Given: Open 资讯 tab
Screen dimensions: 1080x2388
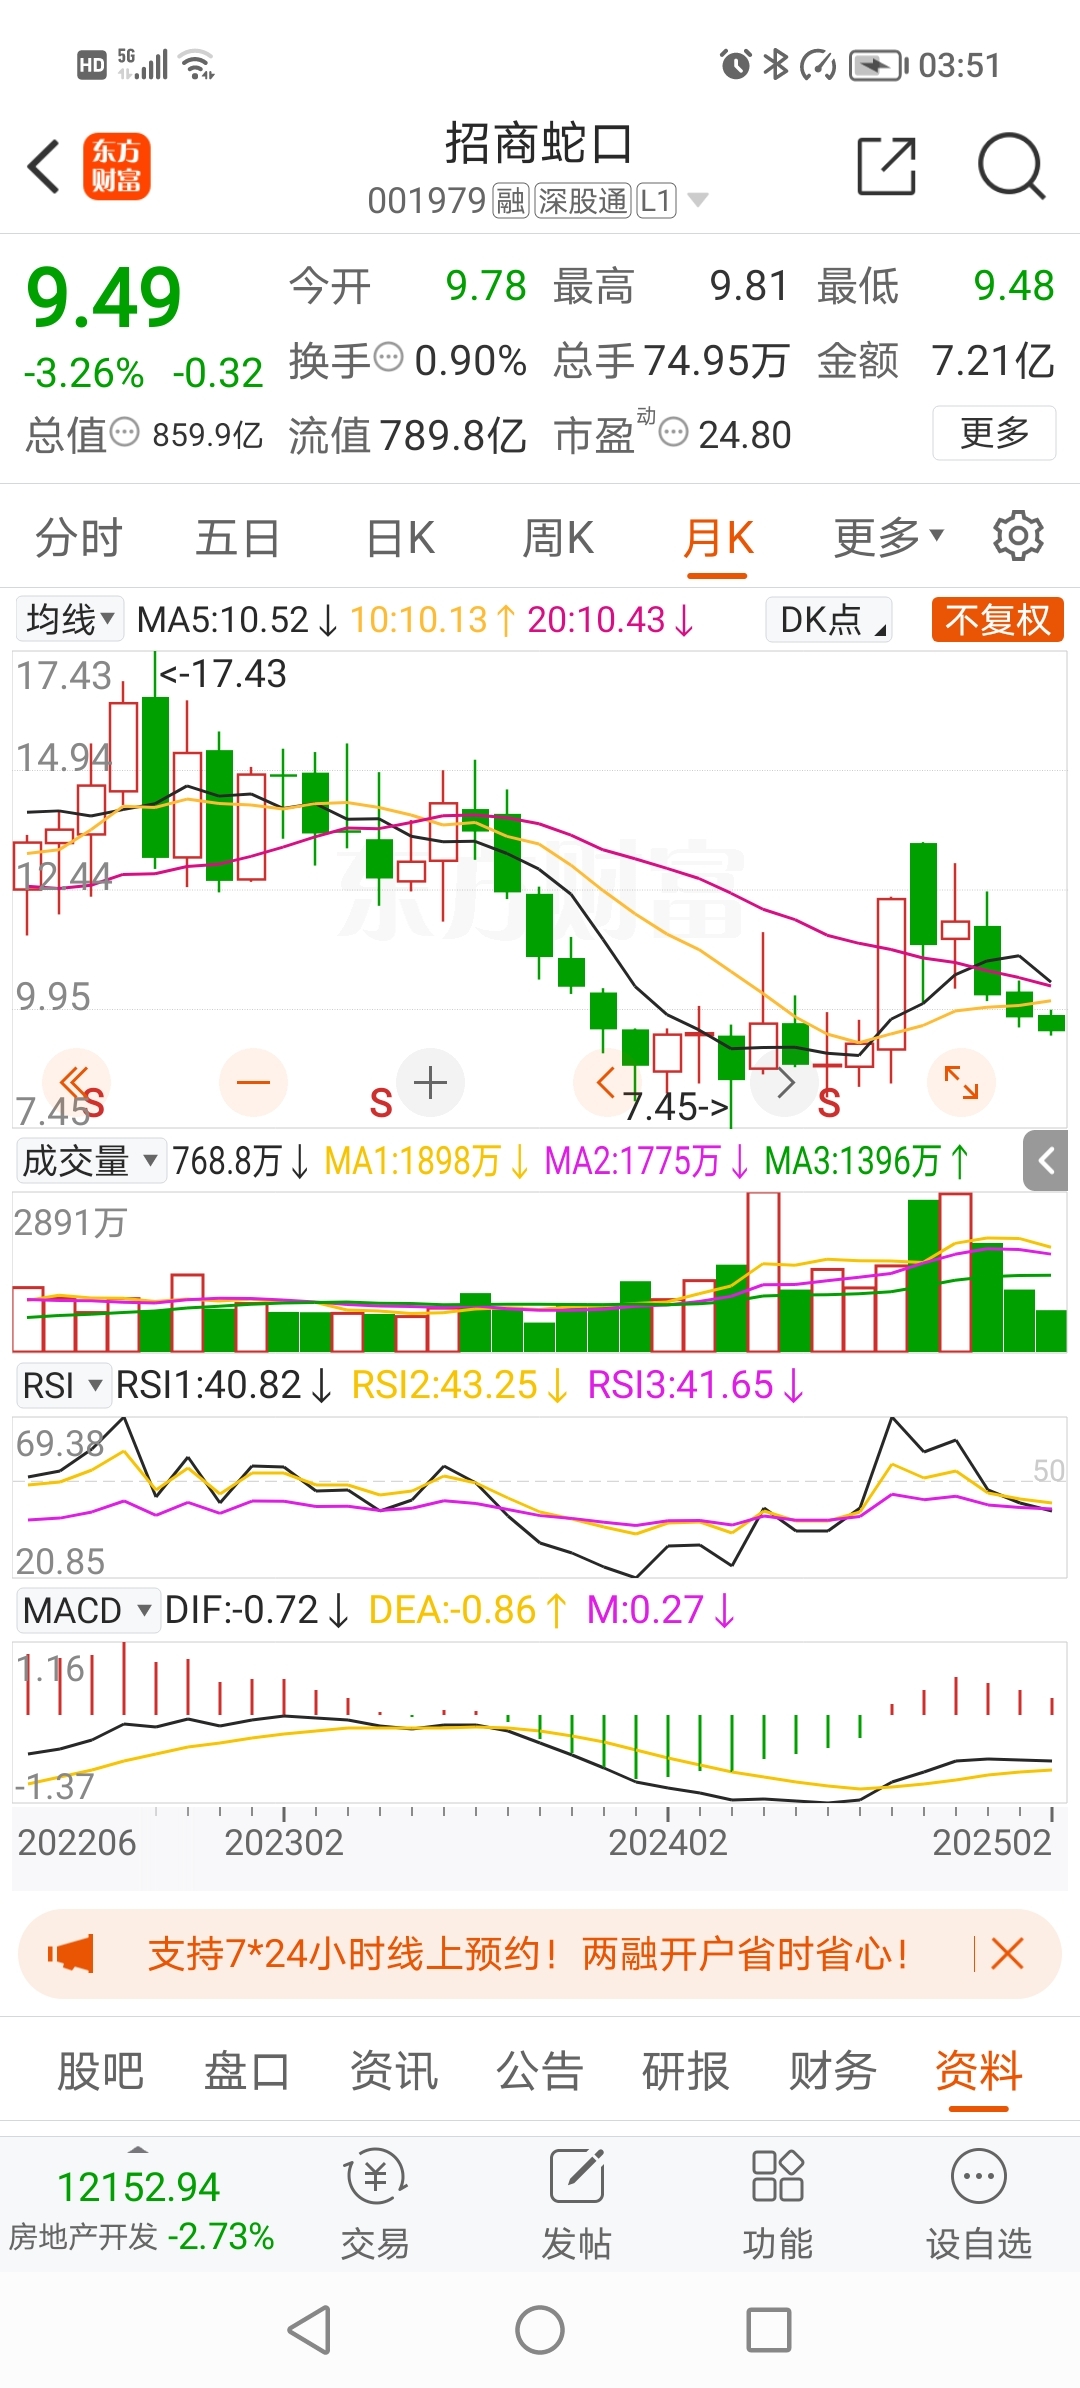Looking at the screenshot, I should point(394,2070).
